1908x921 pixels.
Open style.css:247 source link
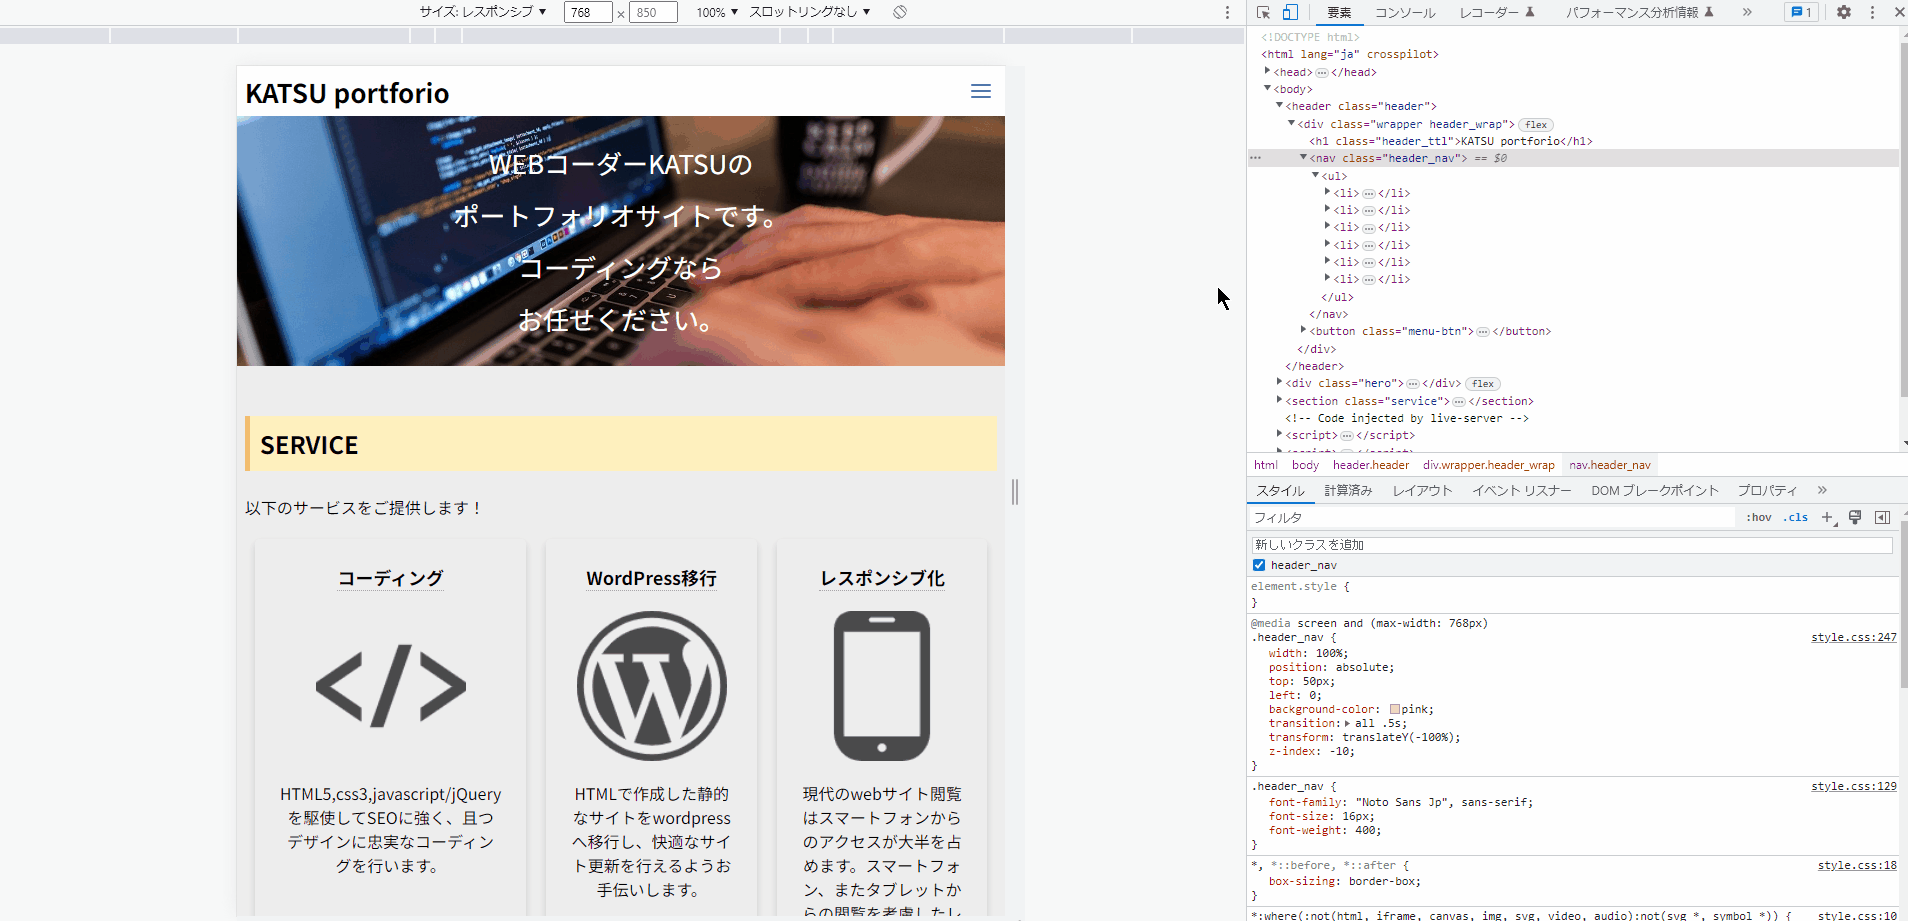1853,637
